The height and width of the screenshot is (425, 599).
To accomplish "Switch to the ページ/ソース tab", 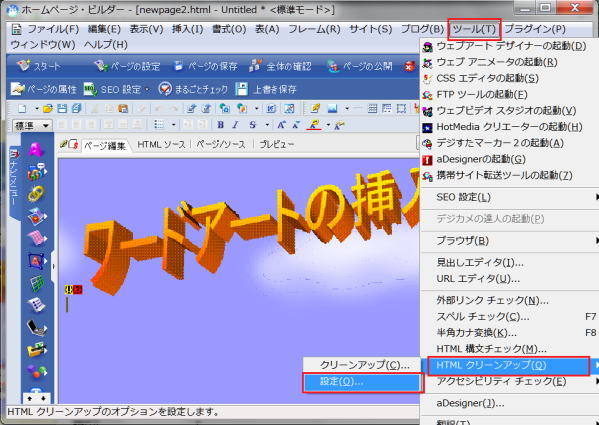I will (x=220, y=144).
